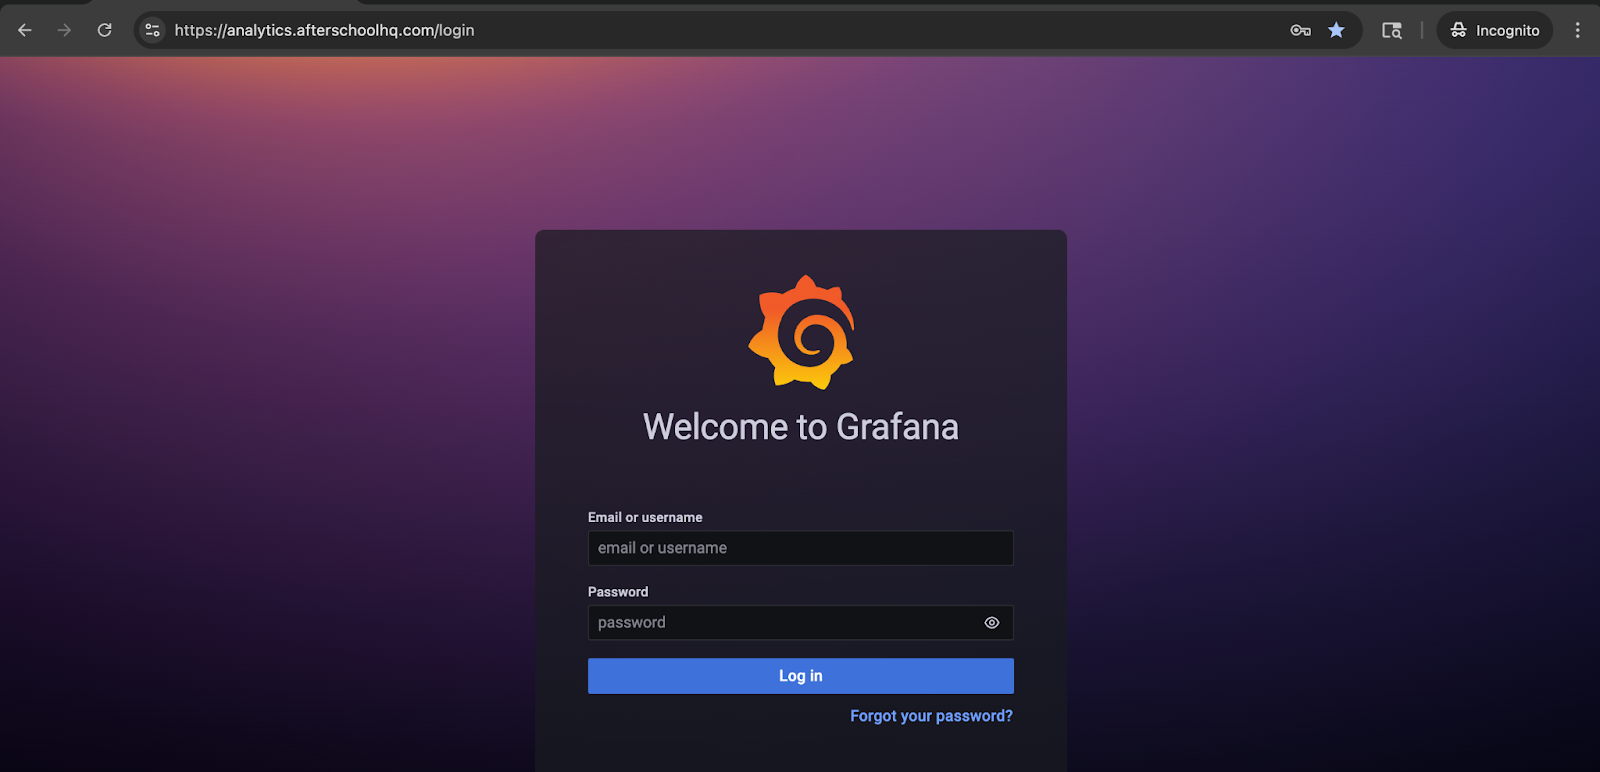Viewport: 1600px width, 772px height.
Task: Go back to the previous page
Action: (25, 30)
